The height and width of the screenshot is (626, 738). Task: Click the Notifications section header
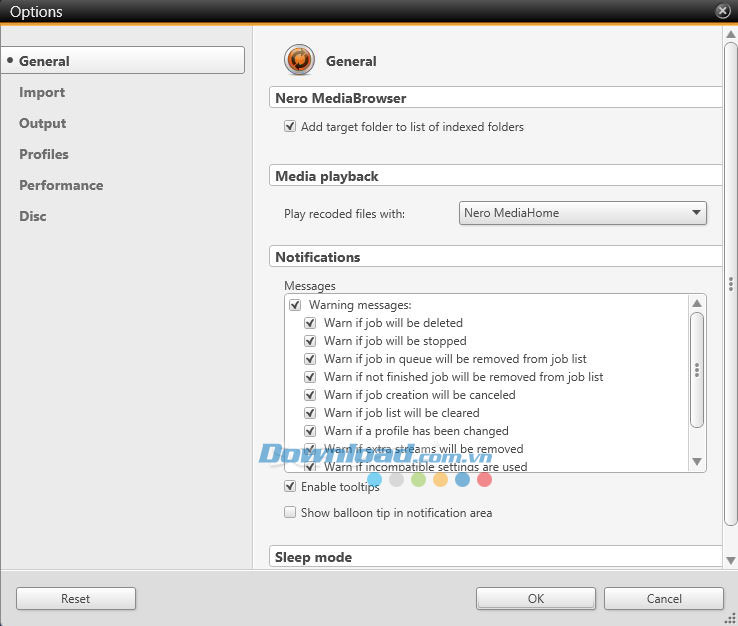(x=496, y=257)
